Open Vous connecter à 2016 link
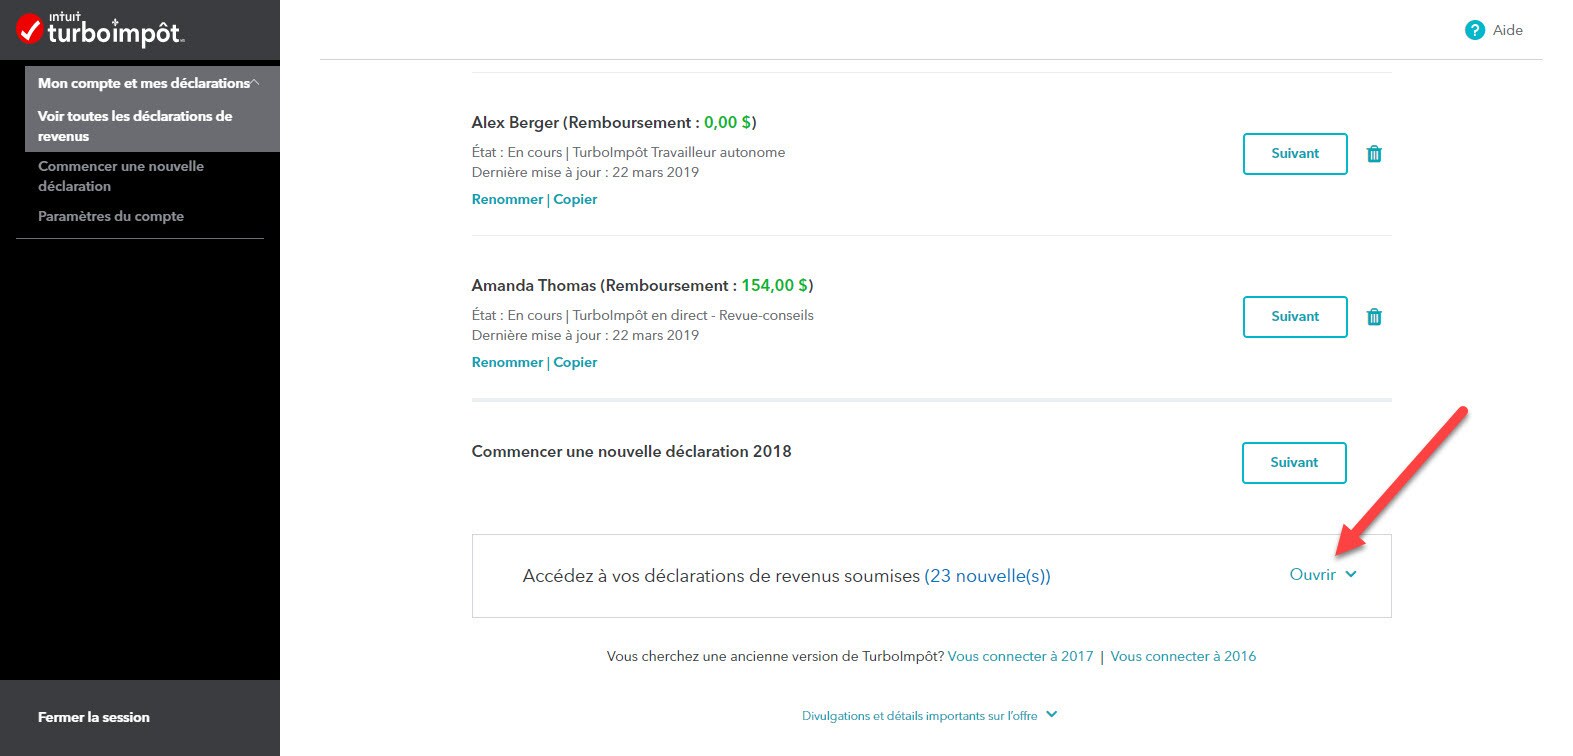Screen dimensions: 1573x756 pos(1183,656)
